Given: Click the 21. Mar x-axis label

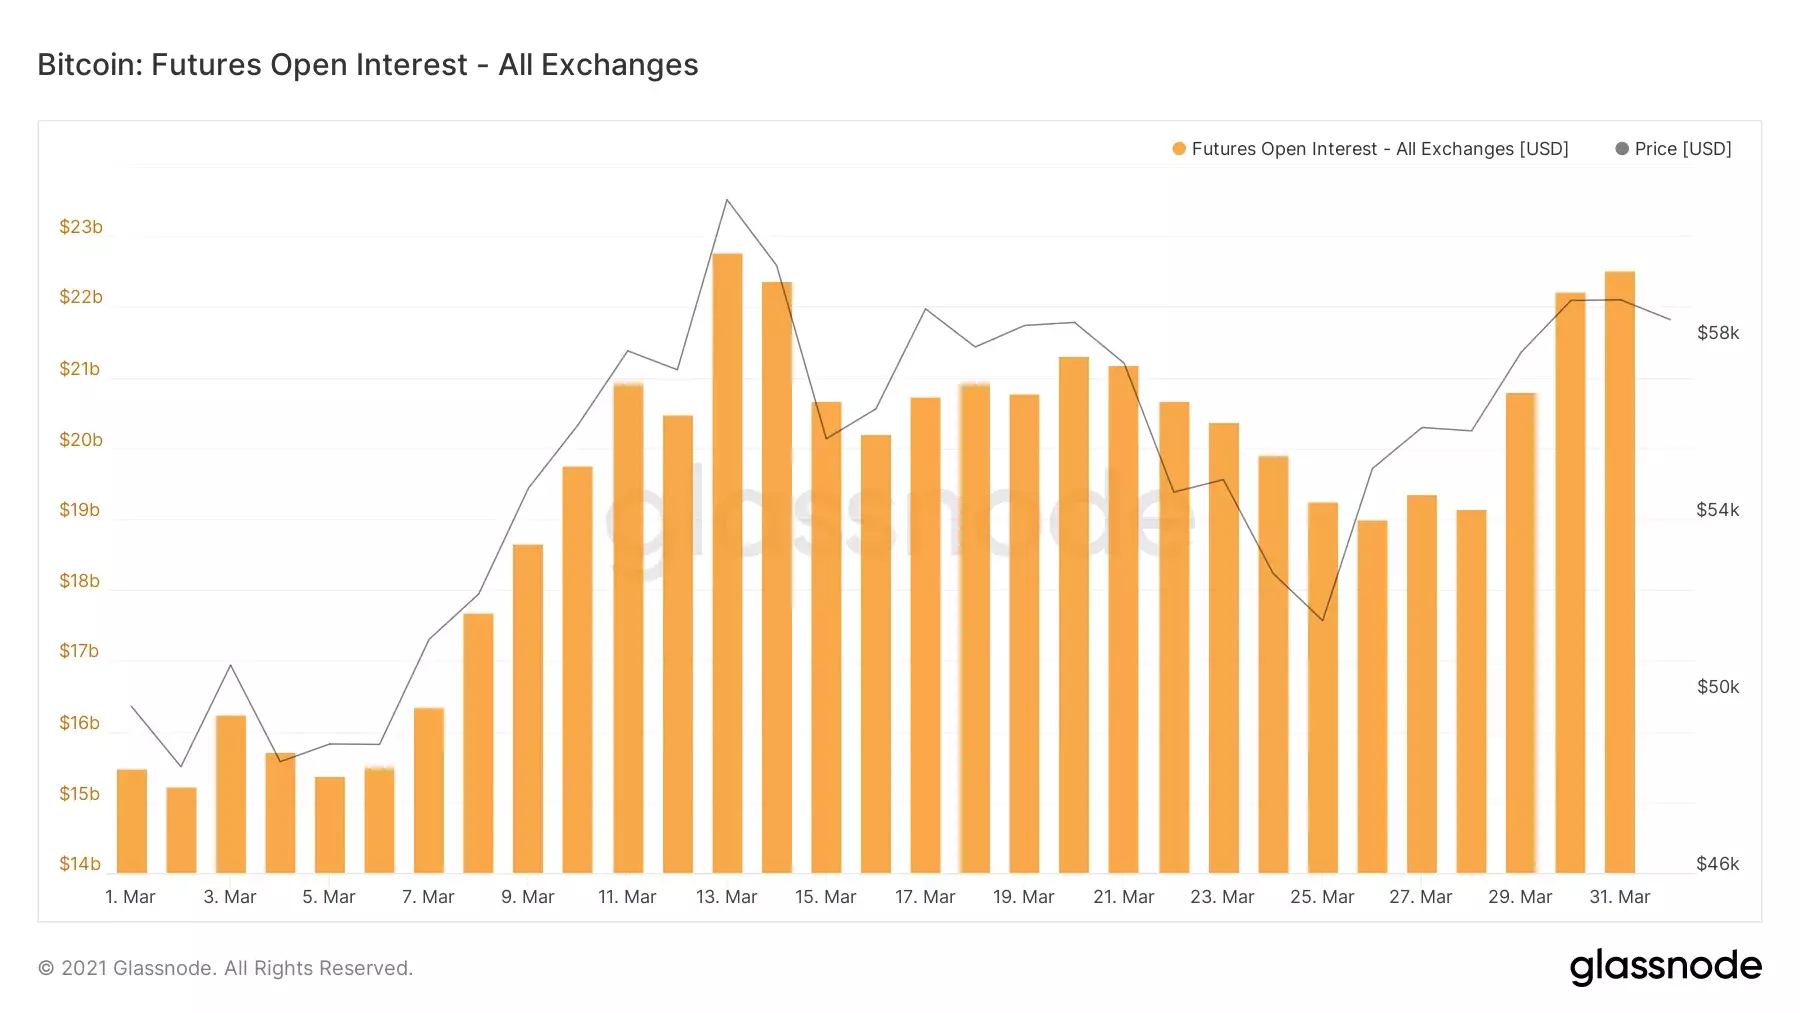Looking at the screenshot, I should [x=1124, y=897].
